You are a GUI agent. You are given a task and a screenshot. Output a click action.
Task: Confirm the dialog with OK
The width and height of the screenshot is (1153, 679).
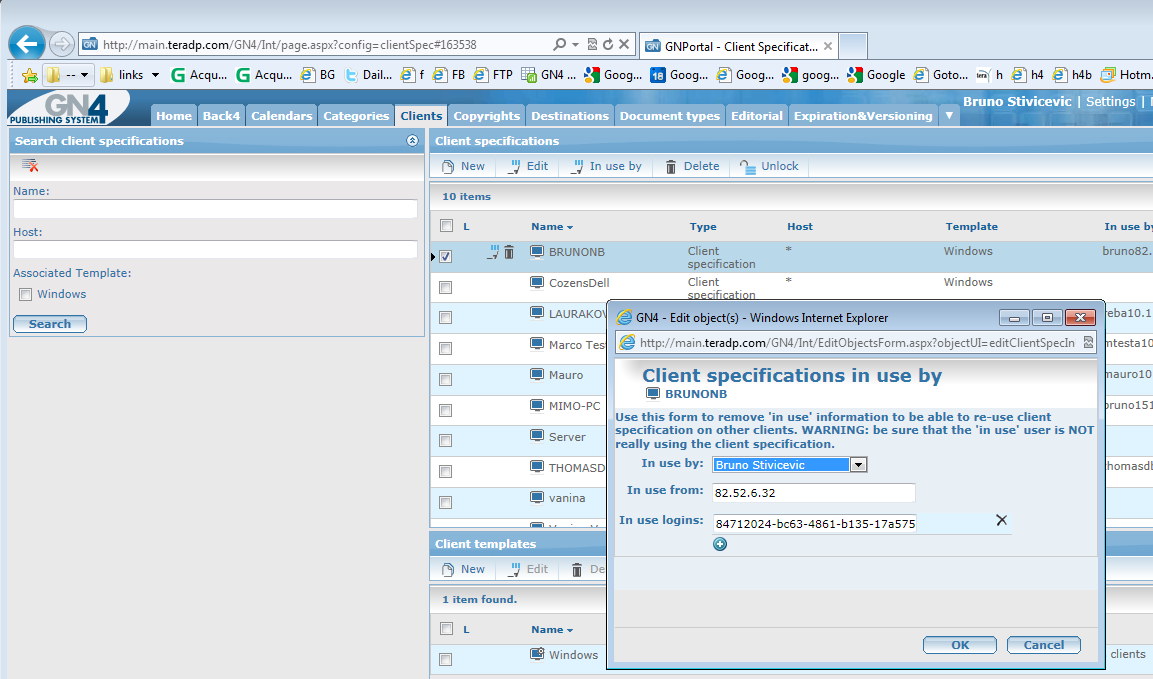click(x=960, y=644)
